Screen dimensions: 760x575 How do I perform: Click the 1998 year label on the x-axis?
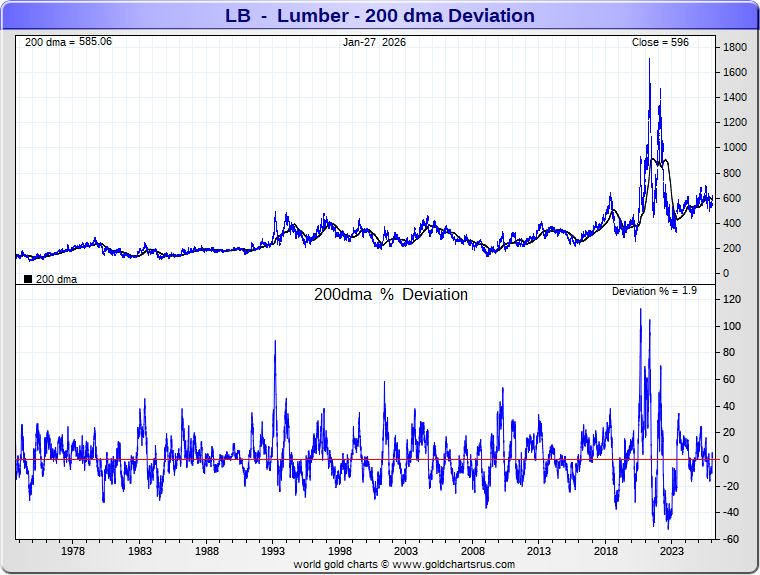tap(340, 551)
